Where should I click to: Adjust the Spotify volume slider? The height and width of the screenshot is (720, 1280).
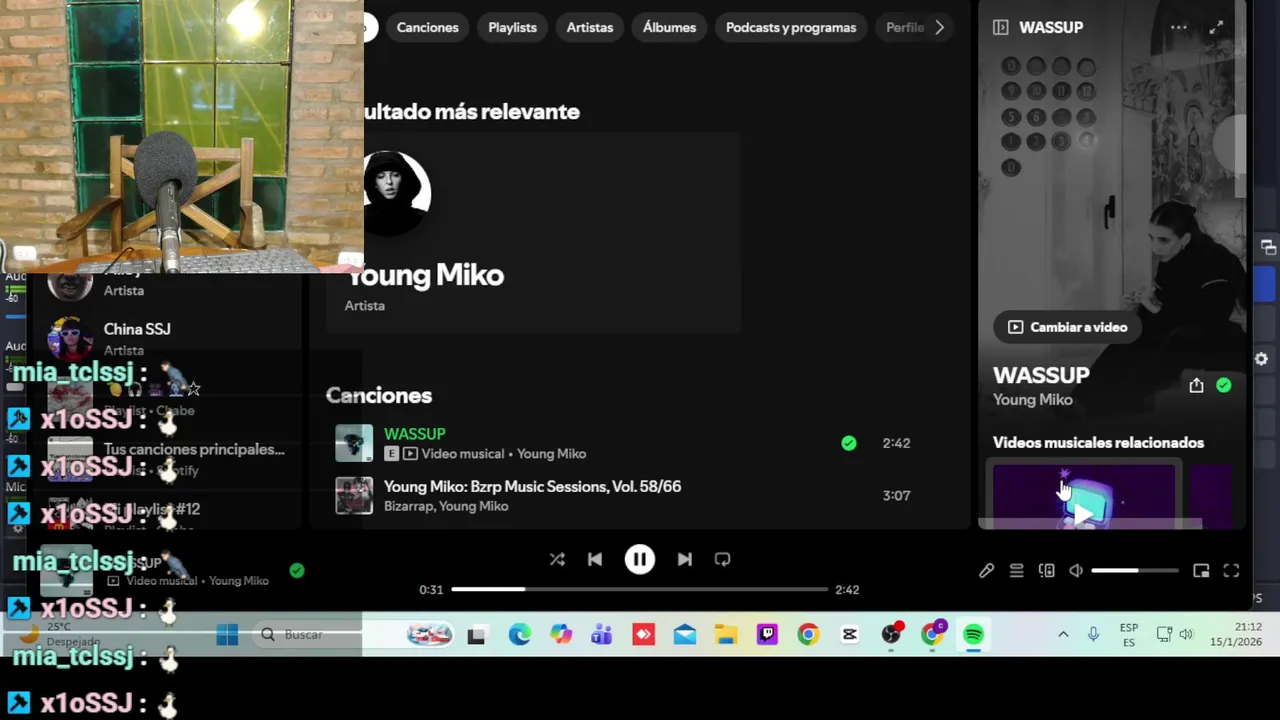click(x=1134, y=570)
